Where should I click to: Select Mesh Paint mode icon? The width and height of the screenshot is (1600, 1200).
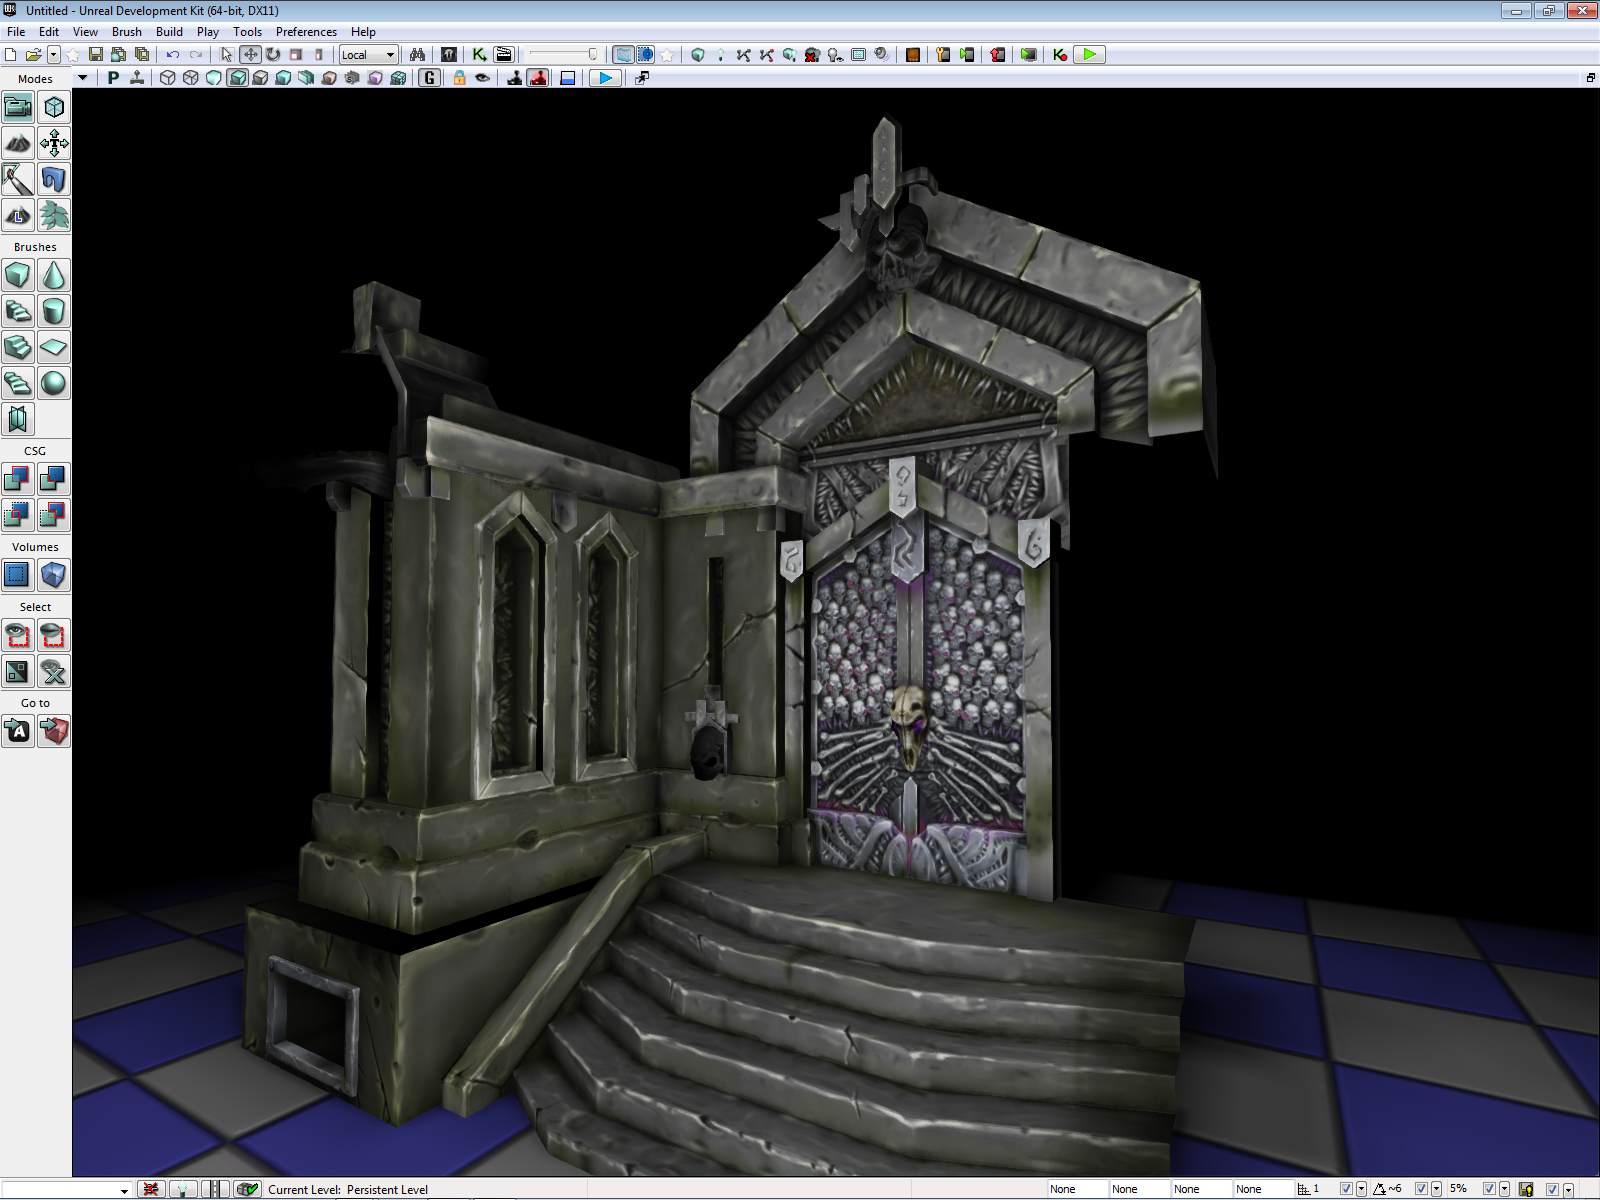pos(18,179)
